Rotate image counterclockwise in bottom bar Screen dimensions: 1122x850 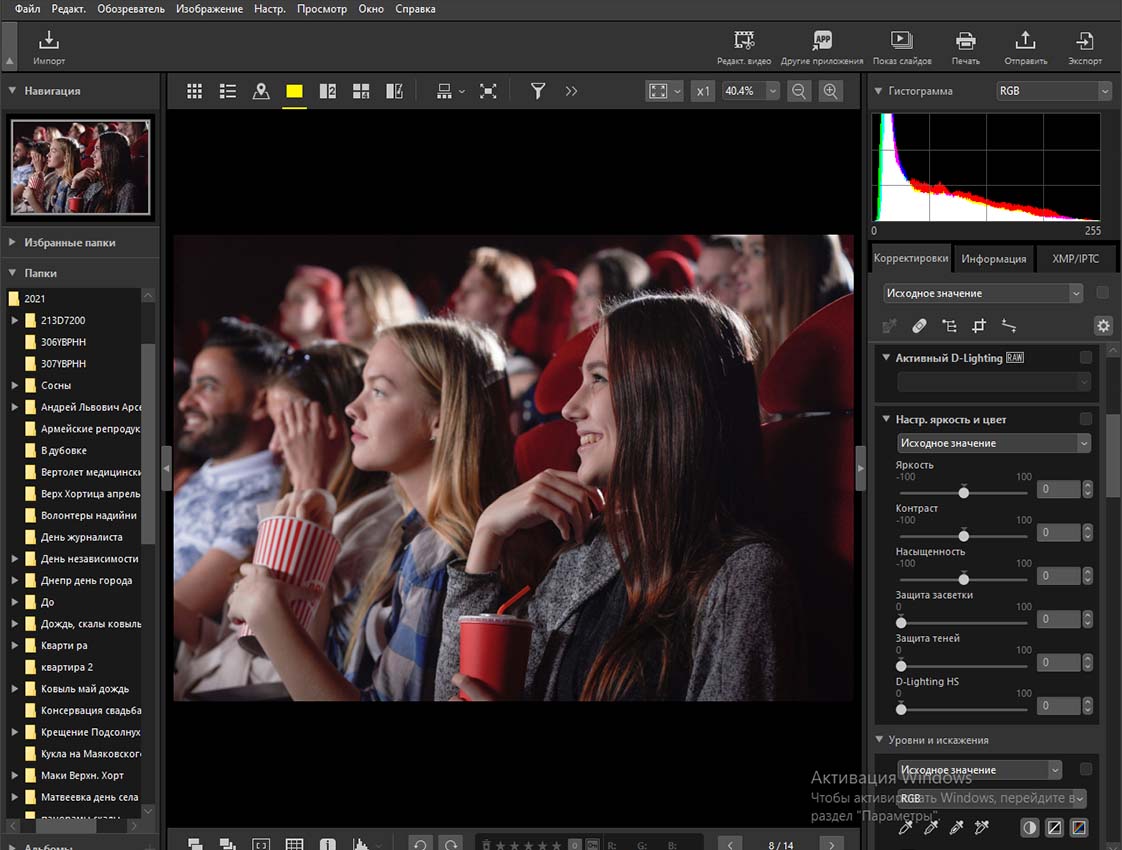(420, 844)
